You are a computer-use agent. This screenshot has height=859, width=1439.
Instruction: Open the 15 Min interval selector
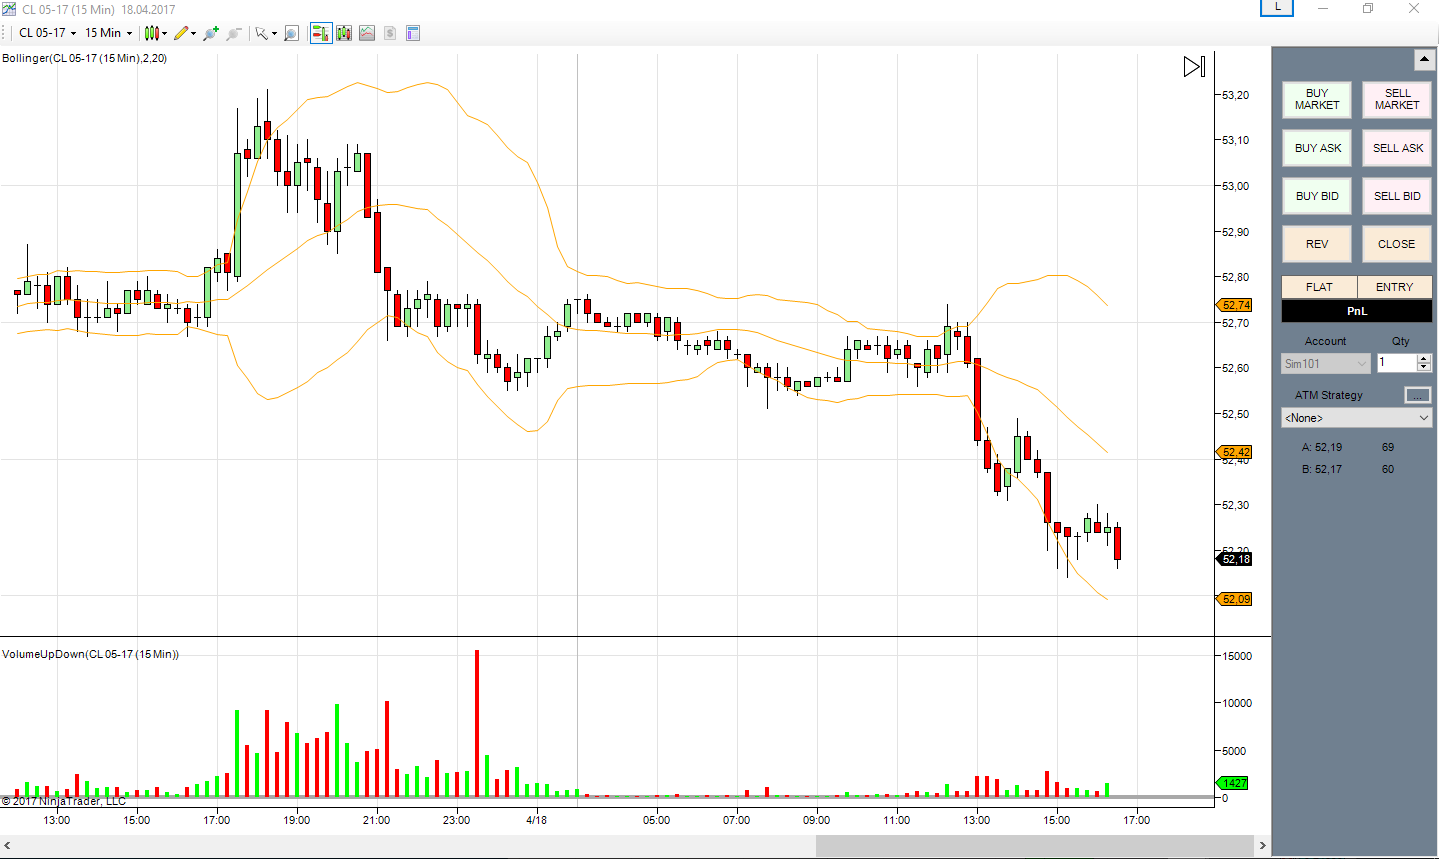[108, 33]
